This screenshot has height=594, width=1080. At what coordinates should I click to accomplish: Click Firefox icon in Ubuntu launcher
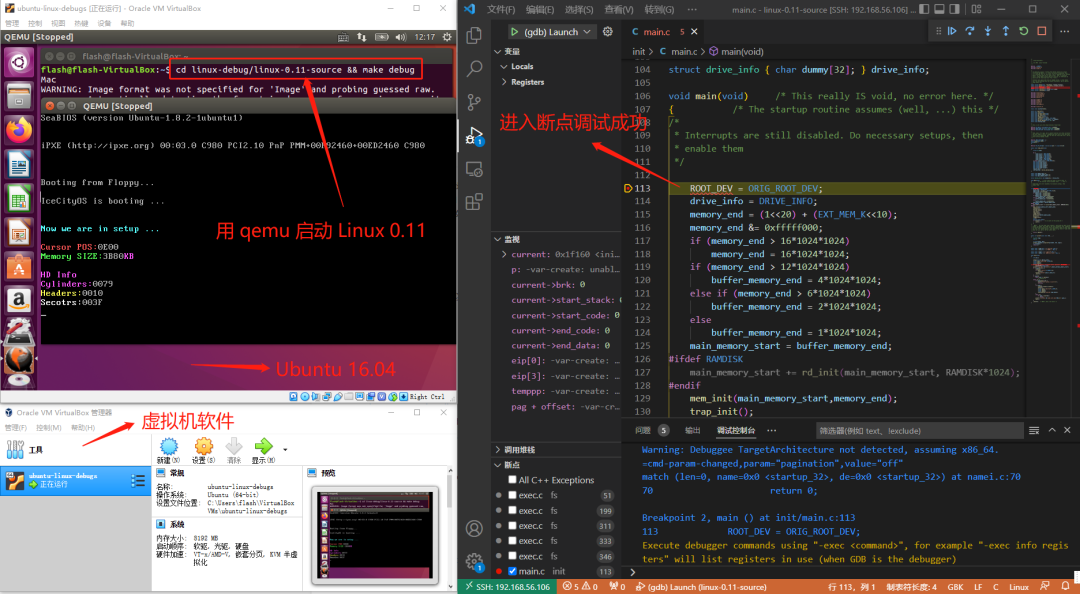click(19, 130)
